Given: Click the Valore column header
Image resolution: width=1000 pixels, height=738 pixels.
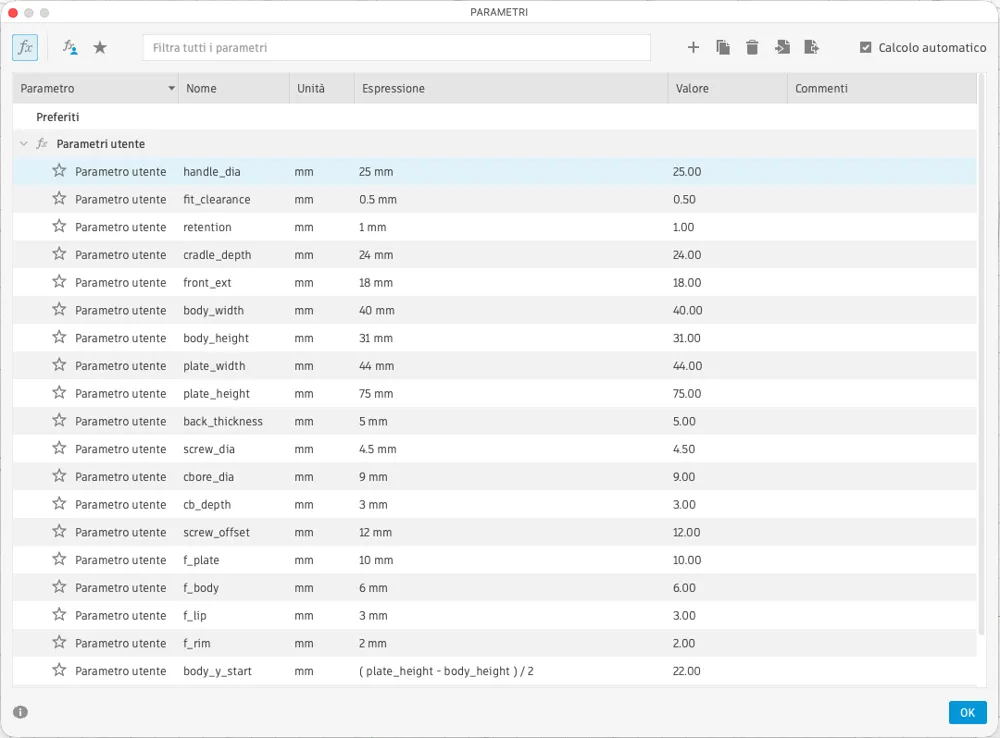Looking at the screenshot, I should [x=728, y=88].
